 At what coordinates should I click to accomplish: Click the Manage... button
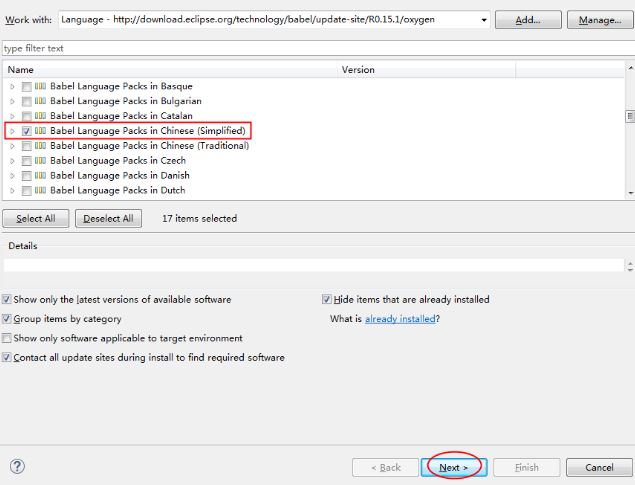(x=600, y=20)
